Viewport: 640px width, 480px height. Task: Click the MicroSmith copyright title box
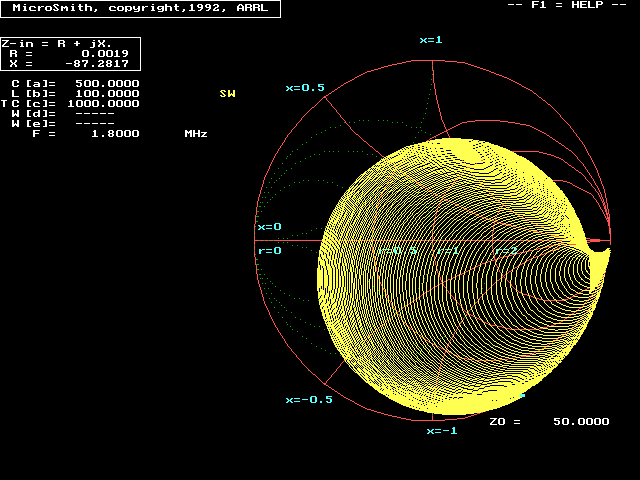pyautogui.click(x=140, y=8)
